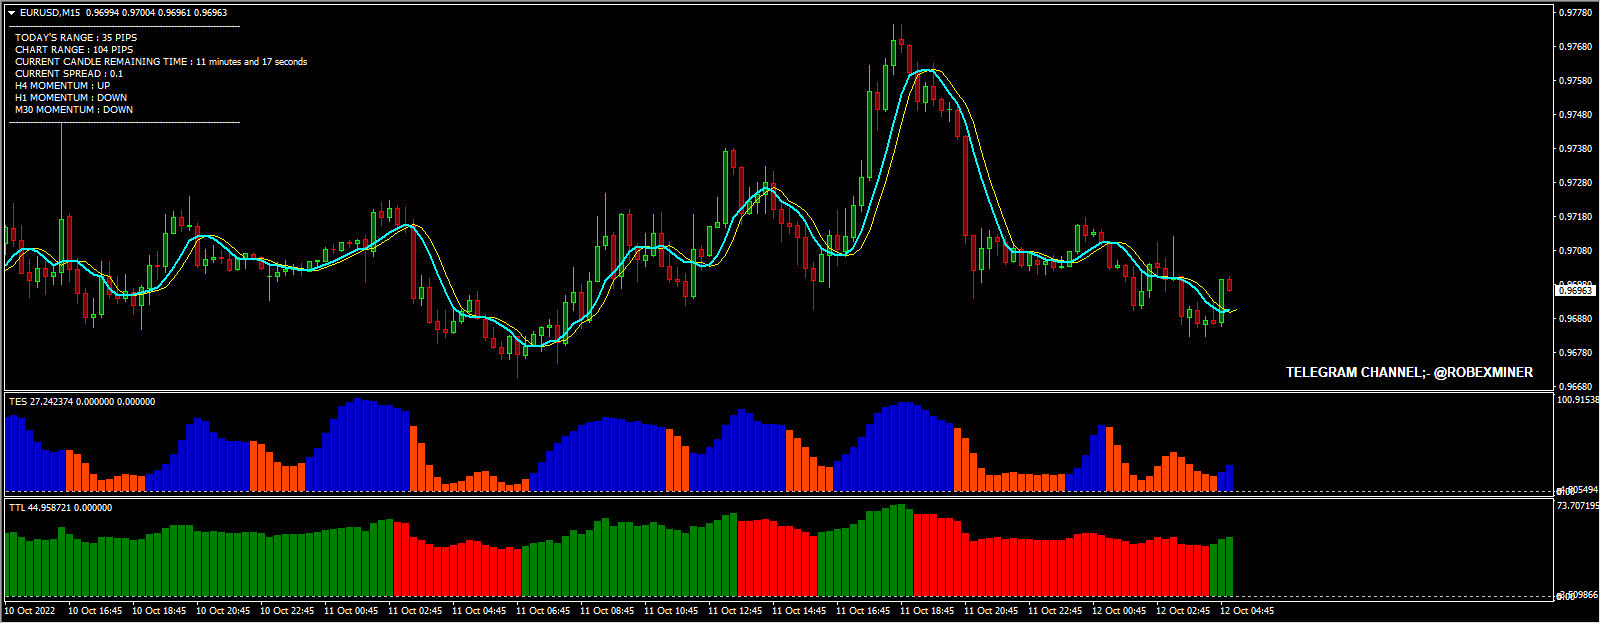Click the TTL 44.958721 indicator label

point(60,508)
